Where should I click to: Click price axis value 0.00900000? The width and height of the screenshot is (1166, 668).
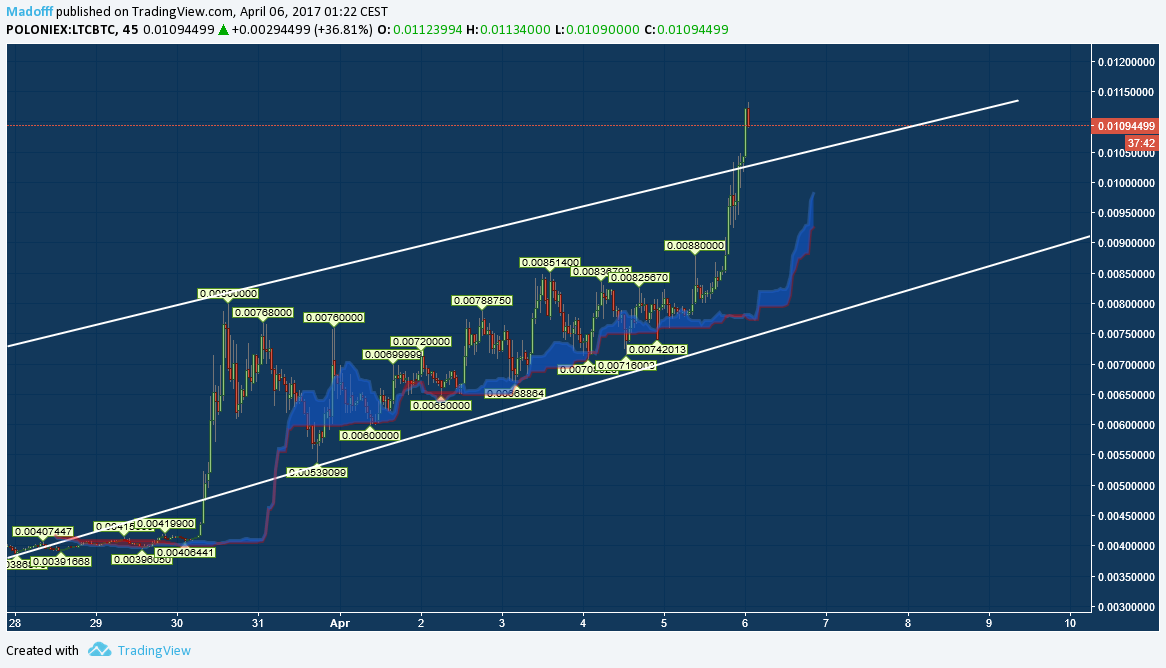(1127, 243)
